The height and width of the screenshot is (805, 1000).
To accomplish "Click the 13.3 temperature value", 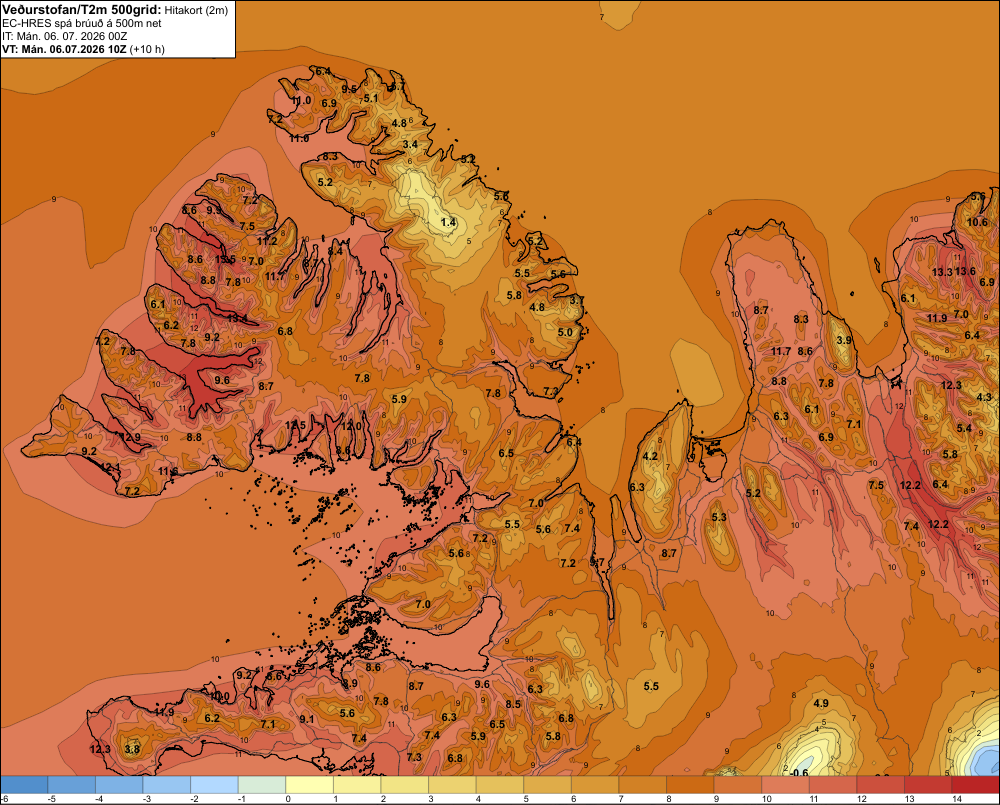I will point(942,272).
